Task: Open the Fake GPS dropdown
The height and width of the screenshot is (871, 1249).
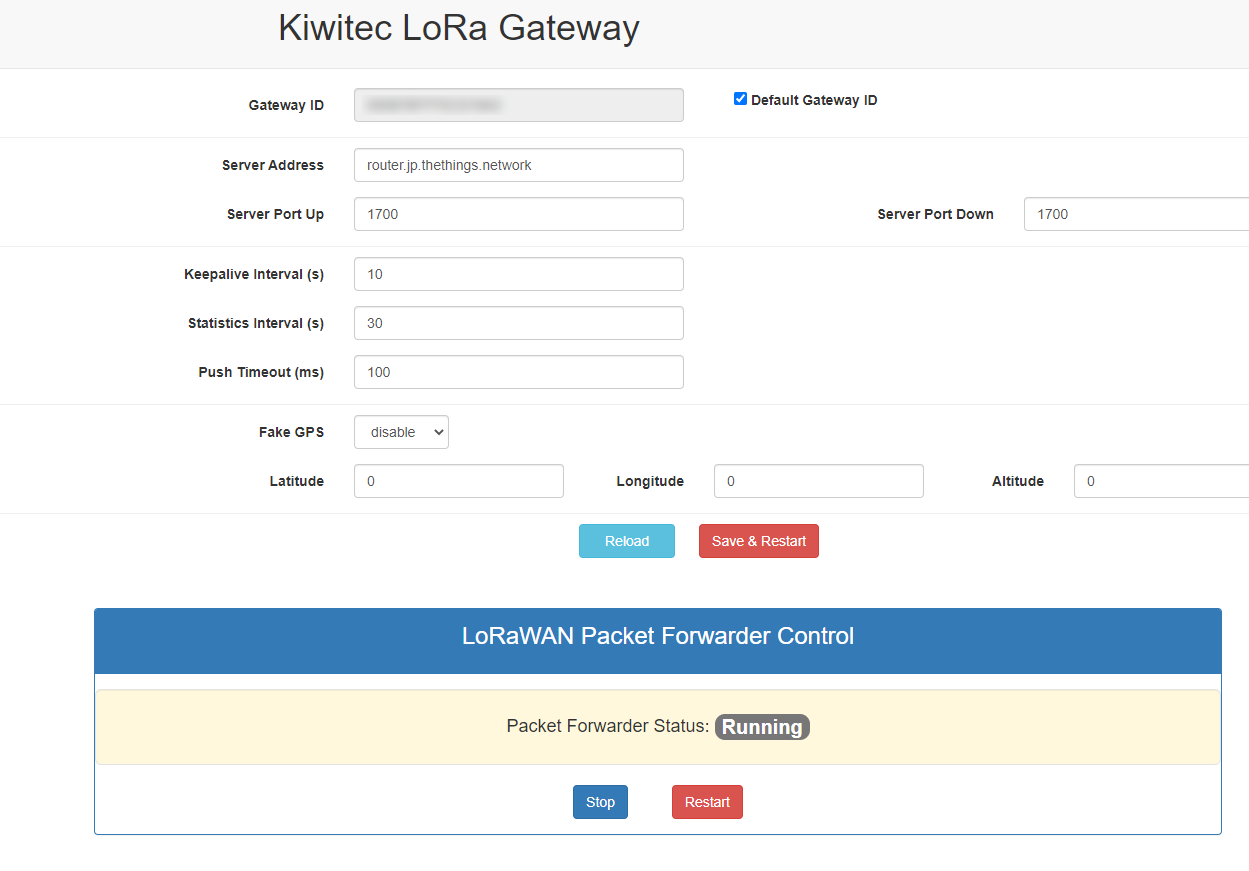Action: [401, 432]
